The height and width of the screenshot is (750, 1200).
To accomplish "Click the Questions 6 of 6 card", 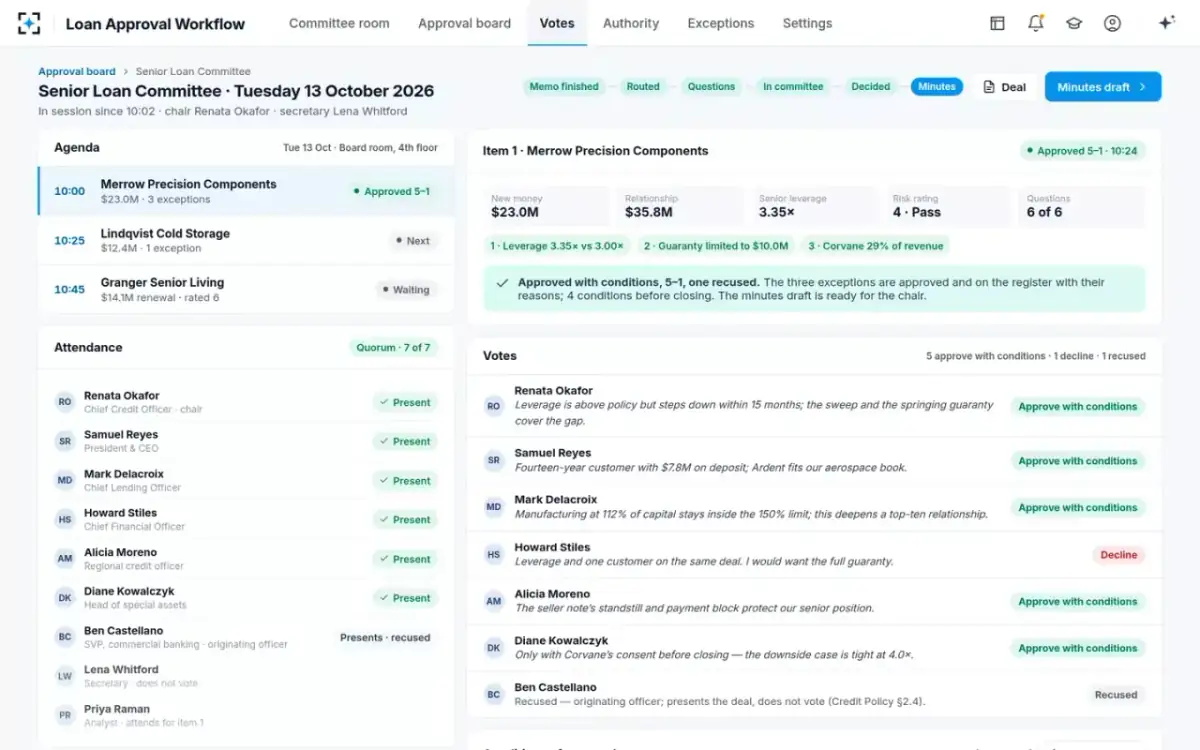I will [1082, 206].
